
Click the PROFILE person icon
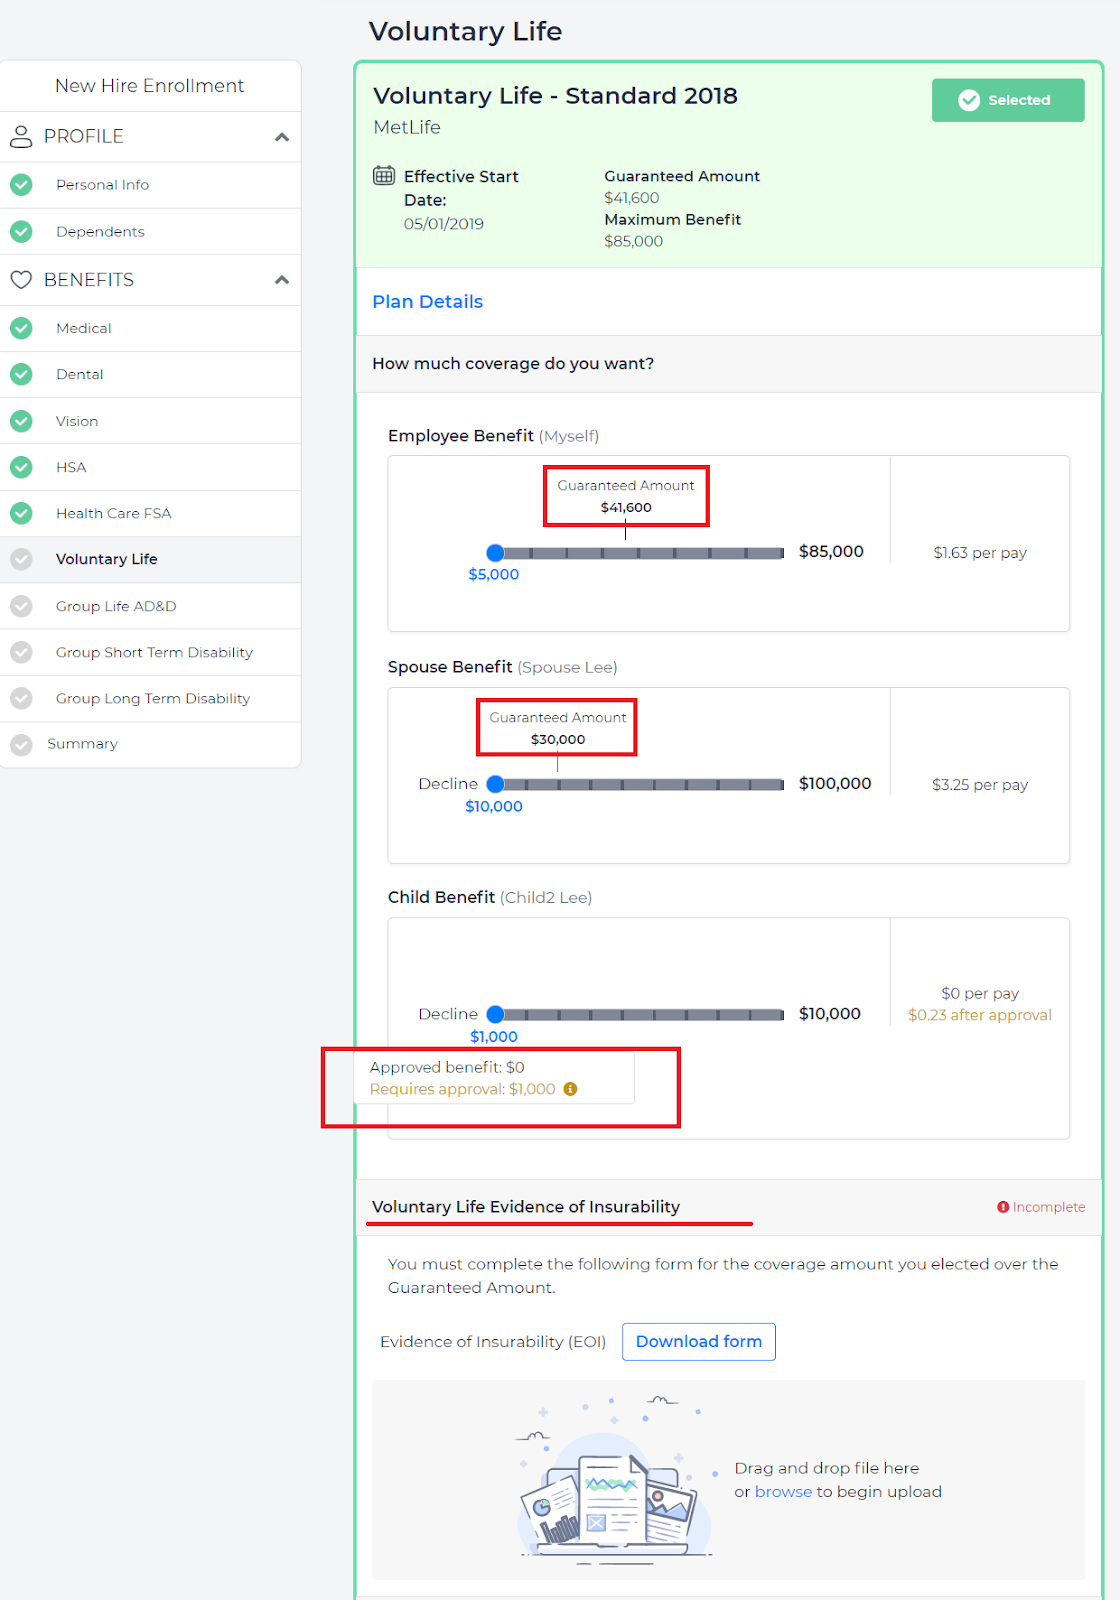tap(21, 137)
